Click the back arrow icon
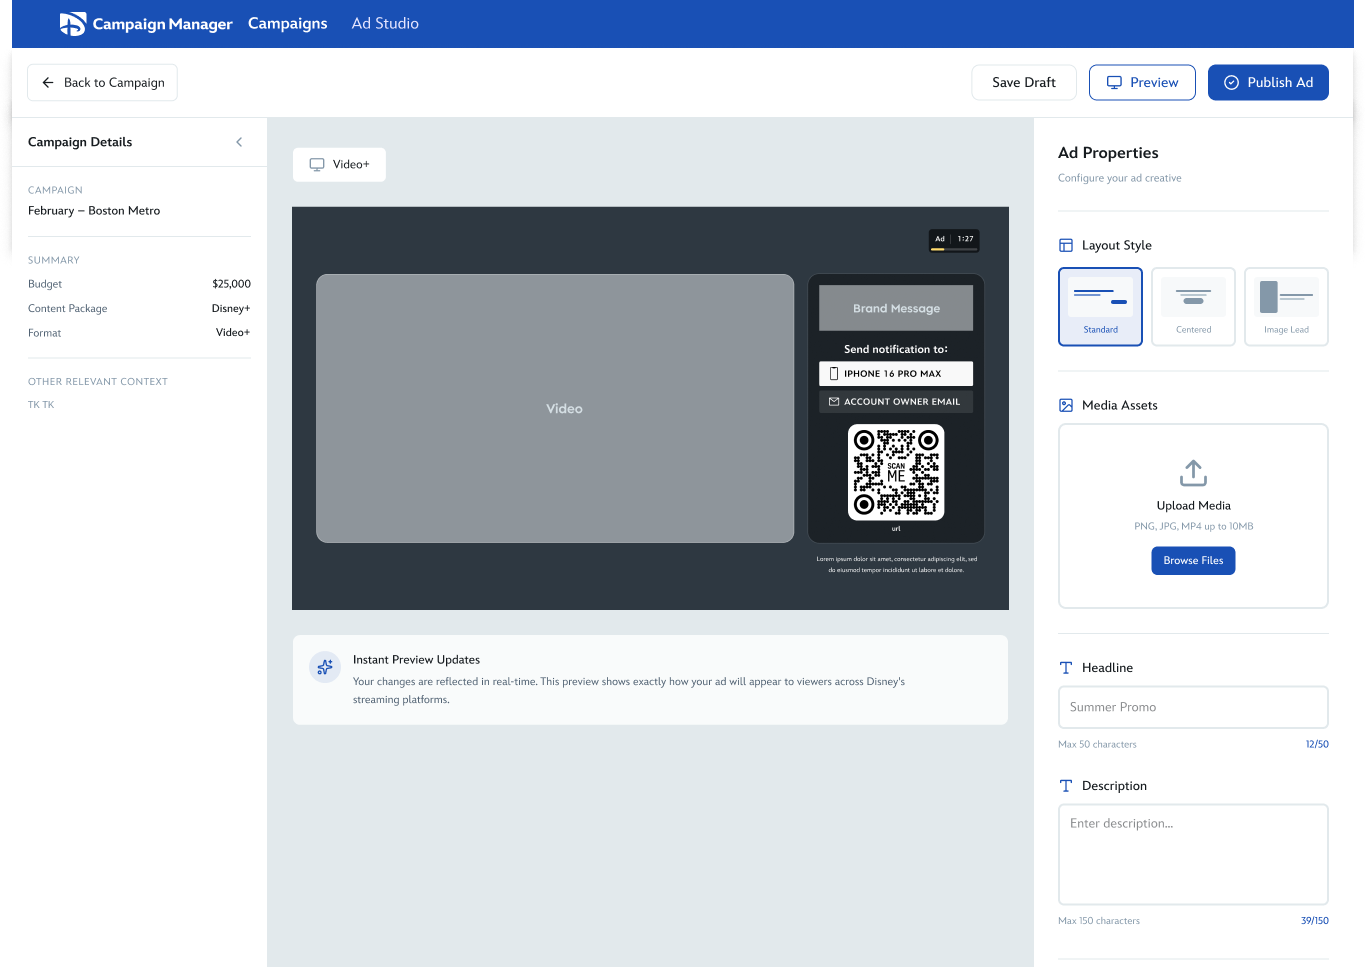Image resolution: width=1365 pixels, height=967 pixels. click(48, 83)
